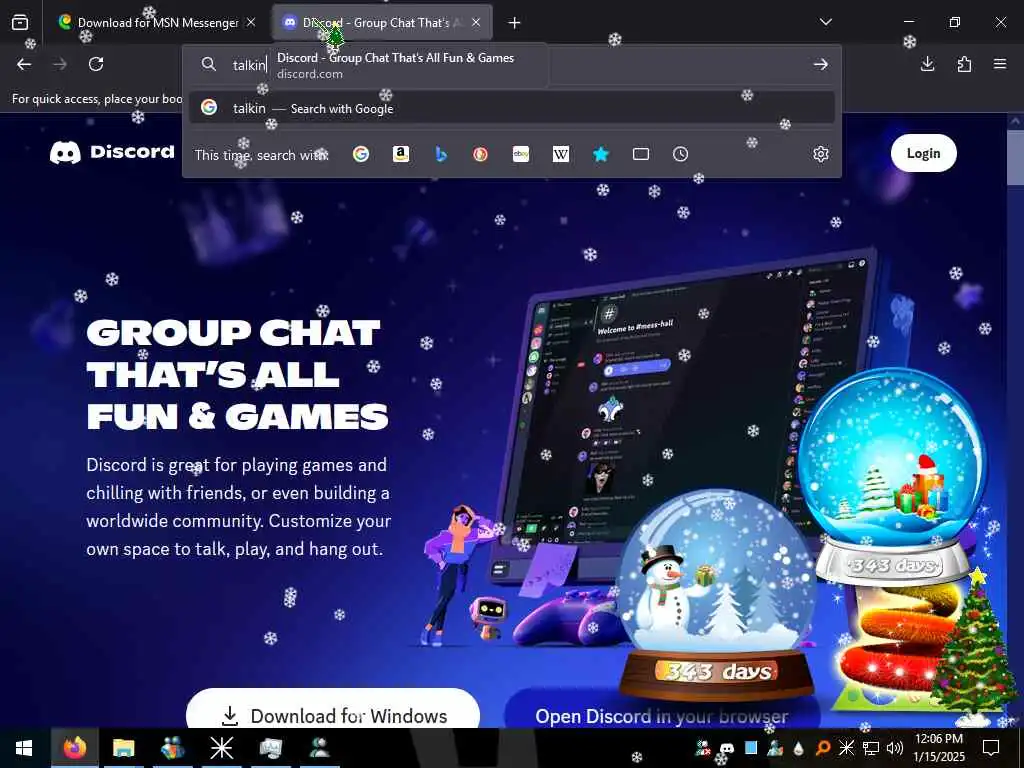Screen dimensions: 1024x768
Task: Click Open Discord in your browser
Action: coord(662,711)
